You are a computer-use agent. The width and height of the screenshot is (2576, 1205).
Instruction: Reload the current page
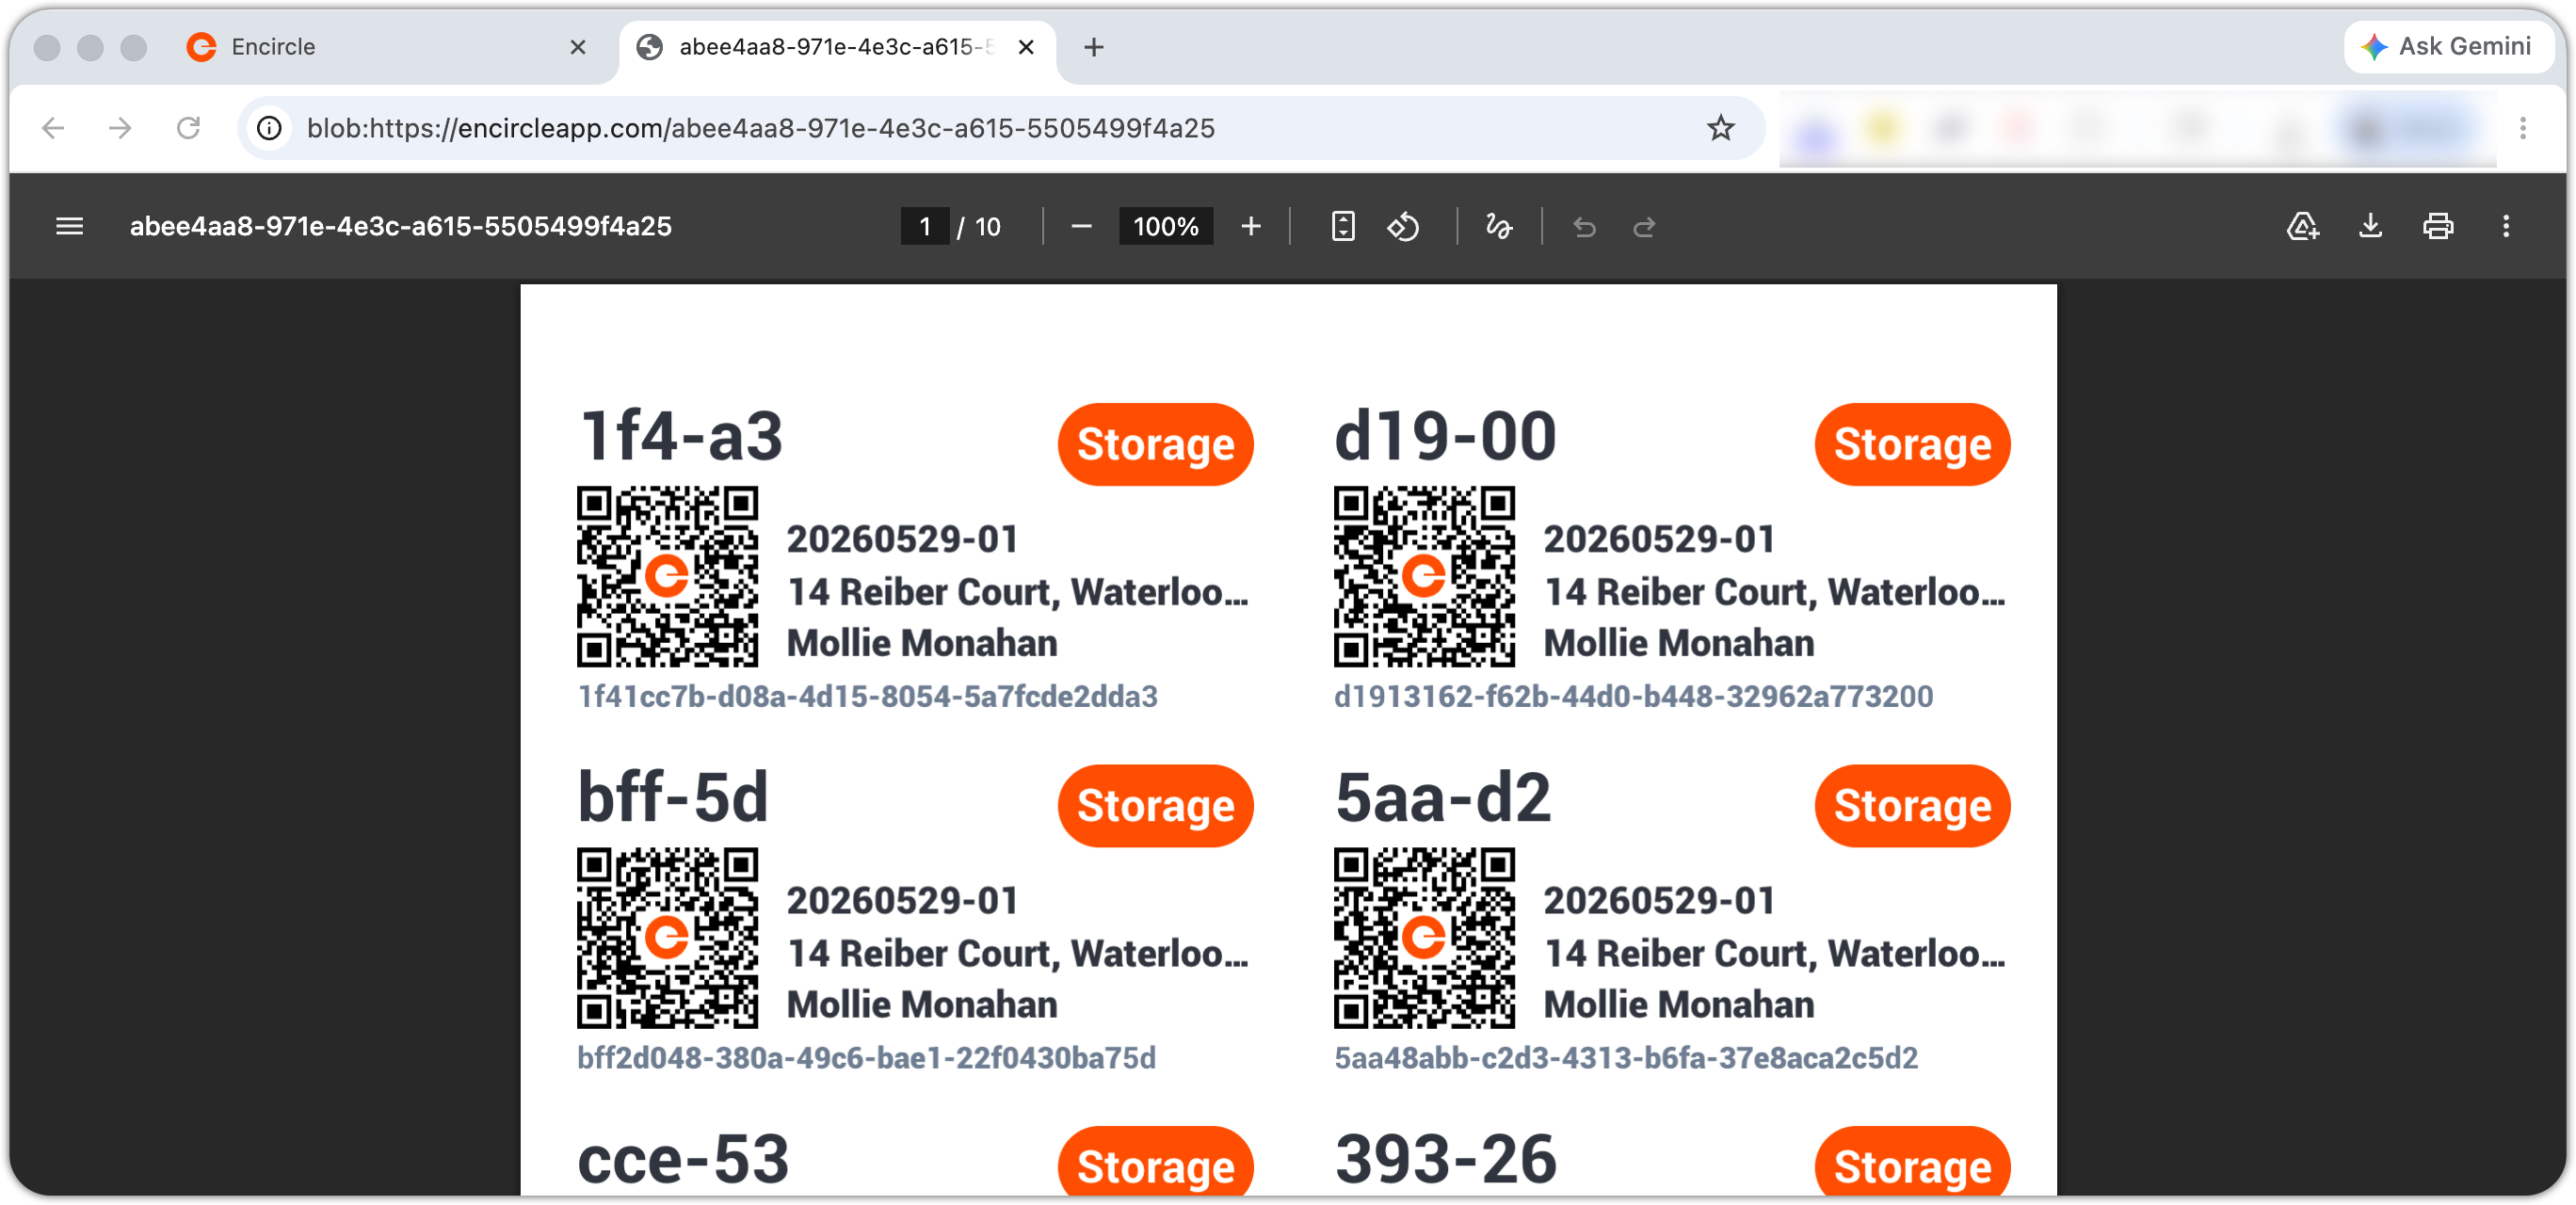click(188, 128)
